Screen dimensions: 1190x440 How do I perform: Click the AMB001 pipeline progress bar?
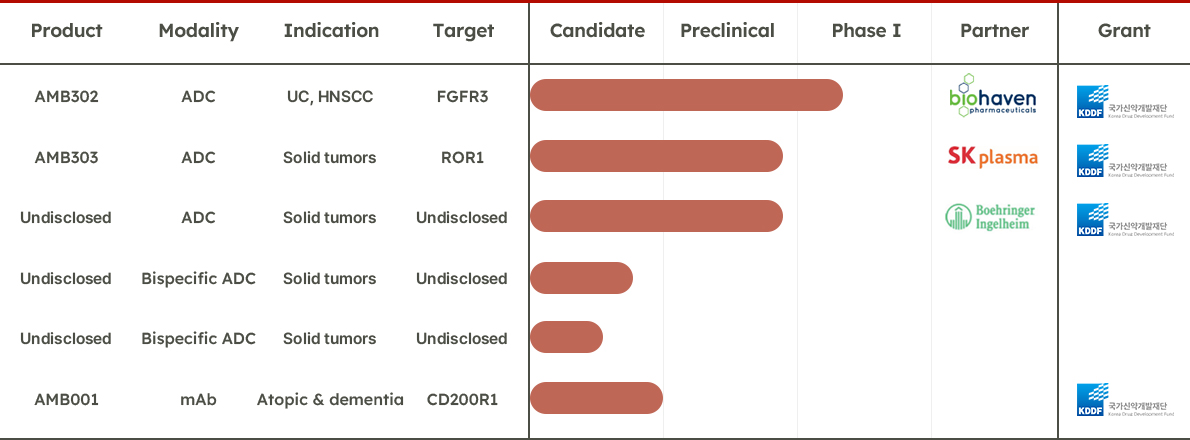click(596, 398)
